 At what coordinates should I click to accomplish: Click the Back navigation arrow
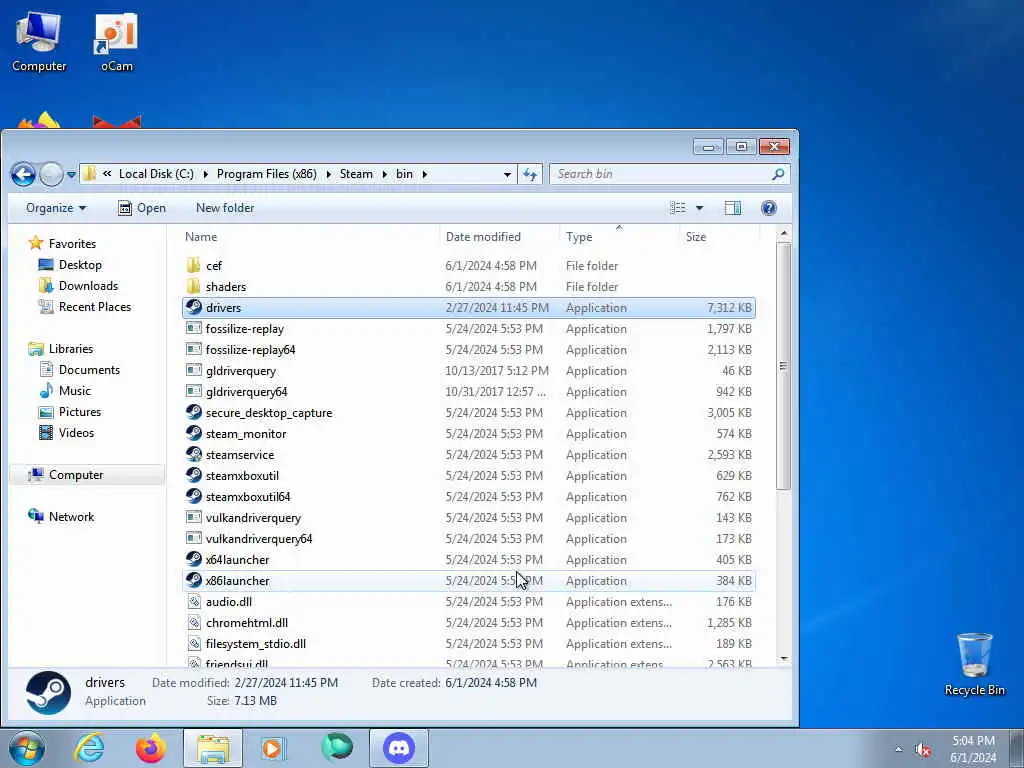(x=23, y=174)
